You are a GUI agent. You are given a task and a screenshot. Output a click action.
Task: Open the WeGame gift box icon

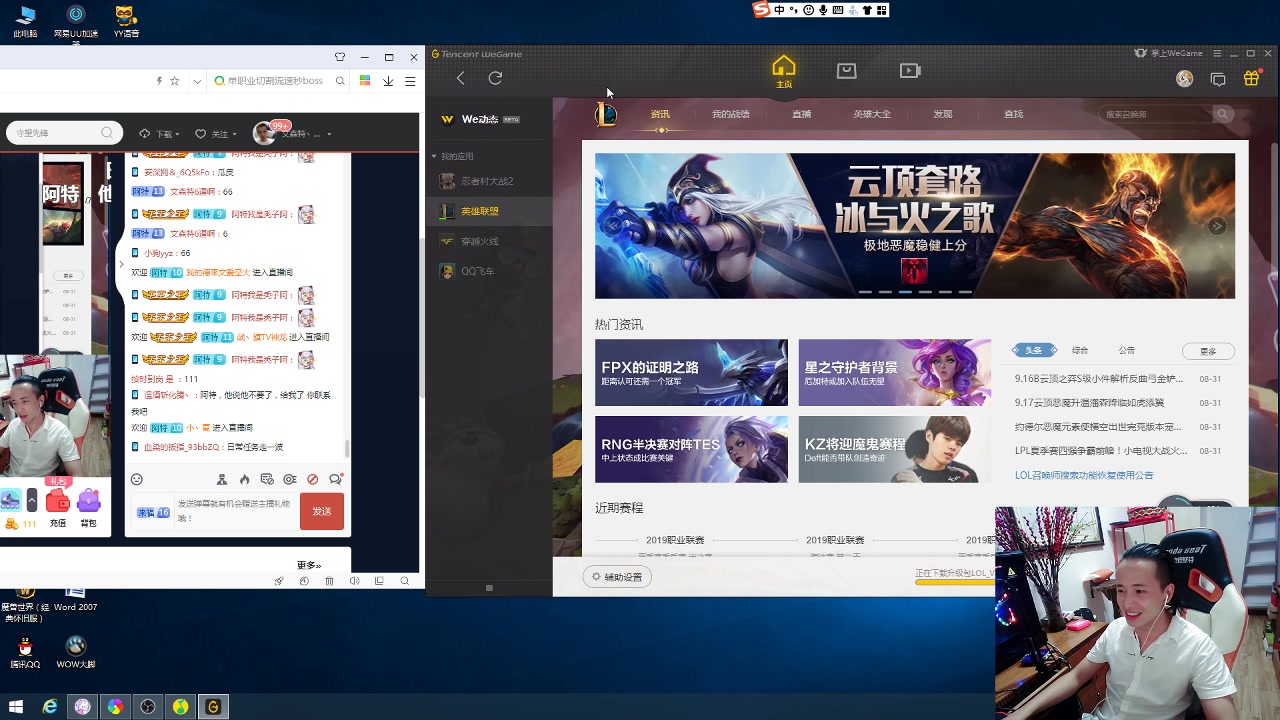[1251, 78]
